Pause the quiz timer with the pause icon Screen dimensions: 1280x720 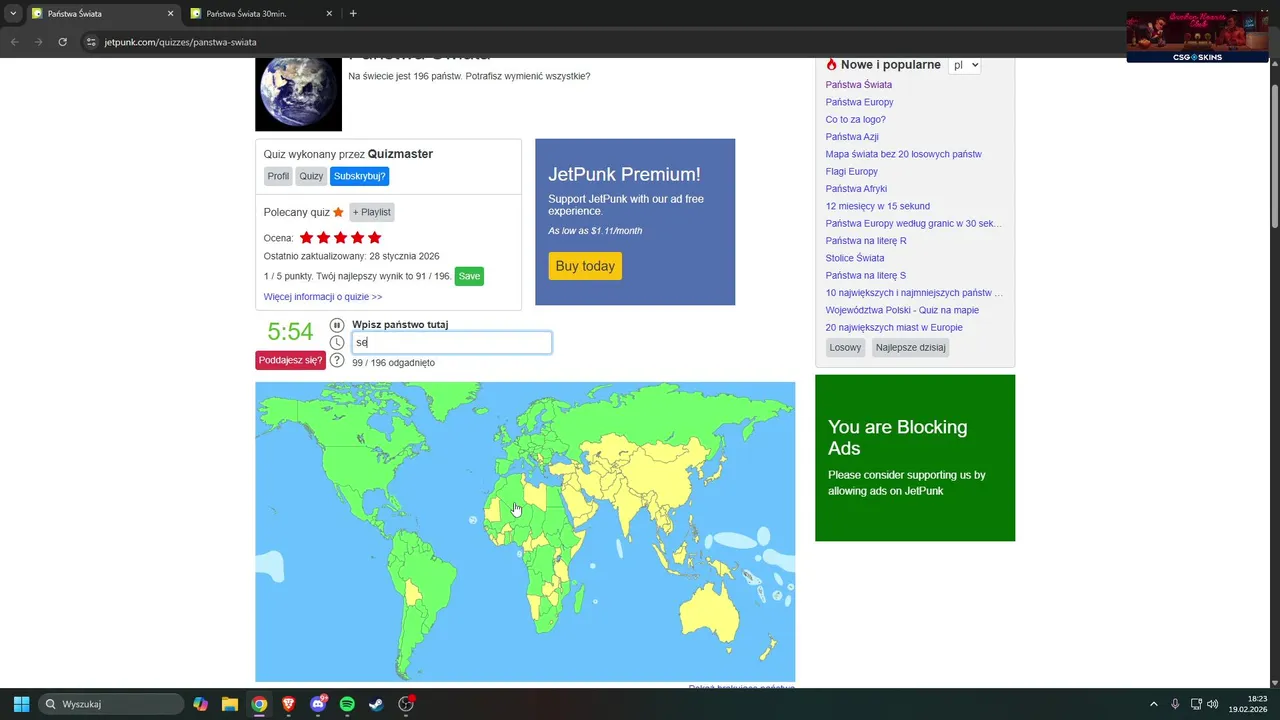click(x=337, y=325)
